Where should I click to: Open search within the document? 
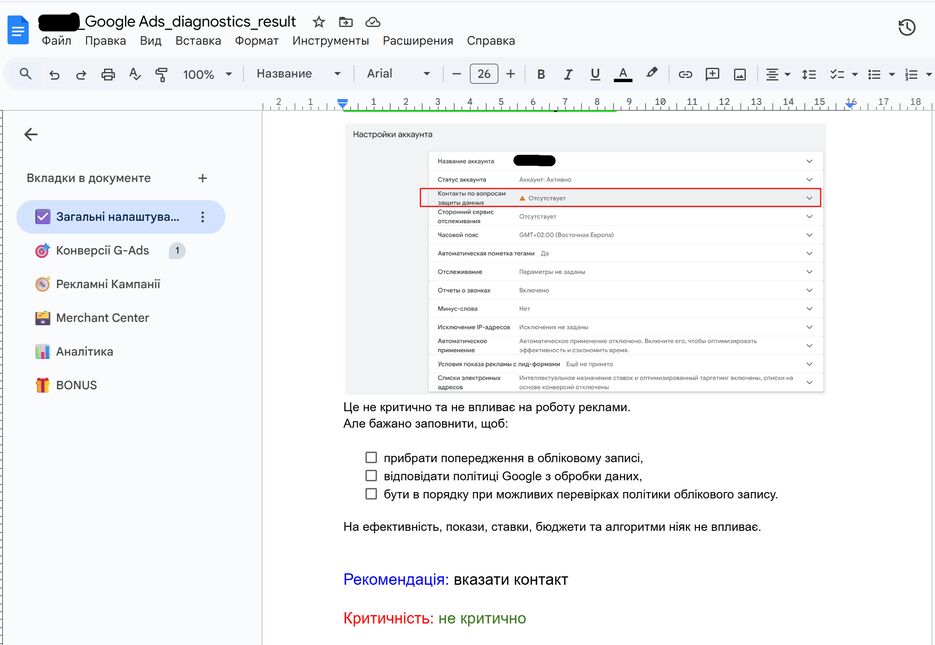27,73
